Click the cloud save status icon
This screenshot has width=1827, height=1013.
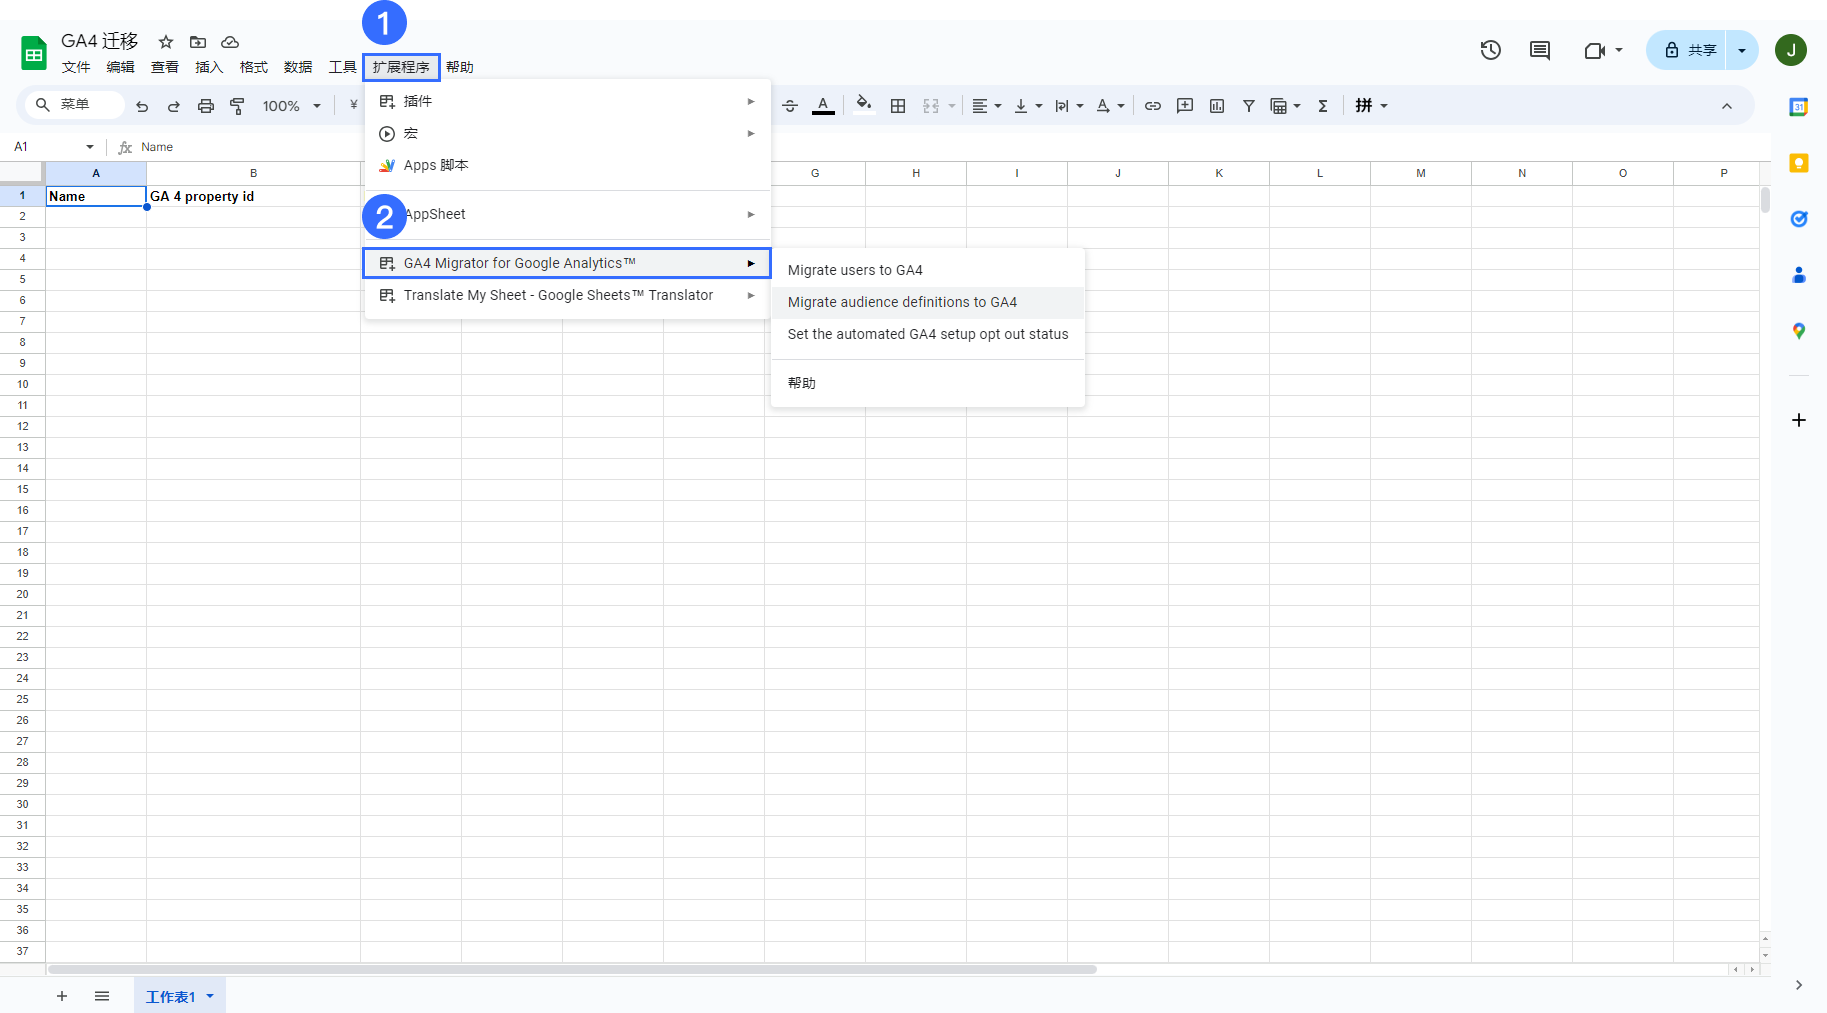click(x=230, y=42)
